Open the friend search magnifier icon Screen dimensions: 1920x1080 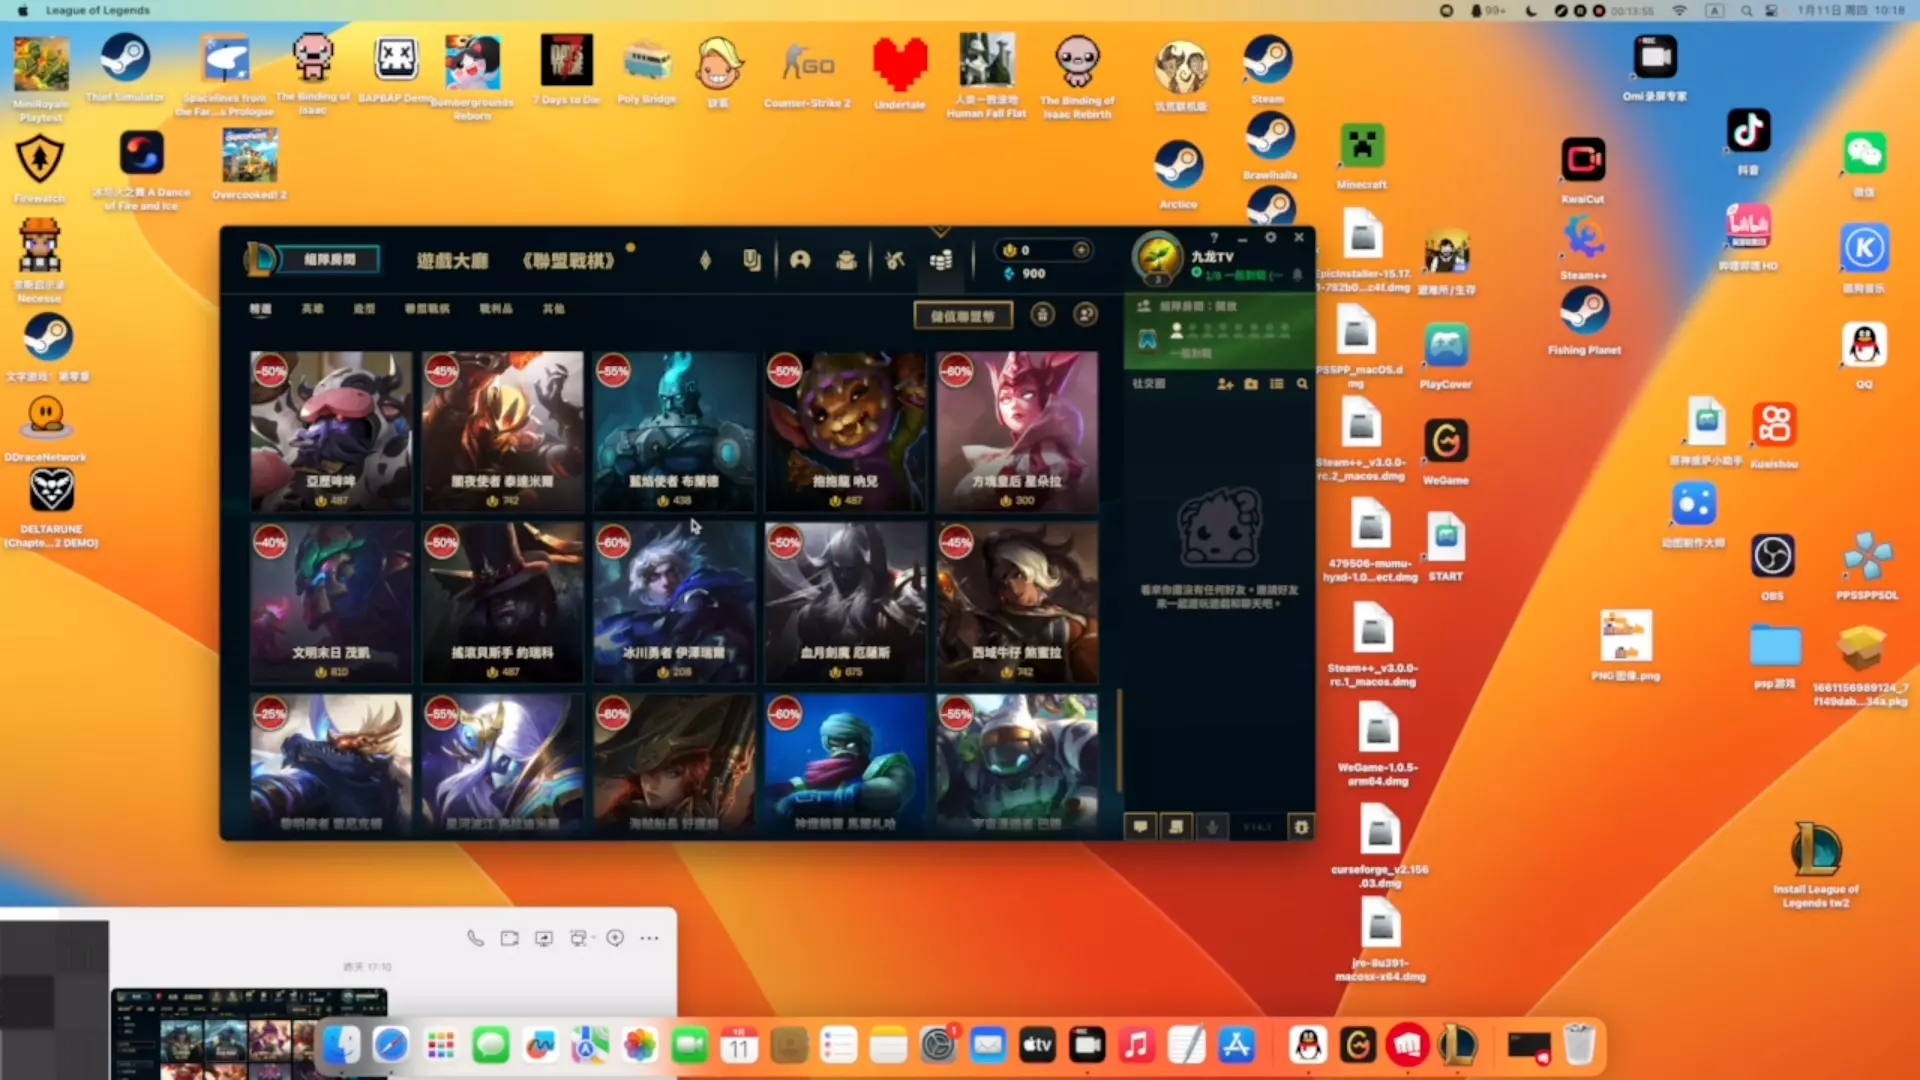[1302, 384]
